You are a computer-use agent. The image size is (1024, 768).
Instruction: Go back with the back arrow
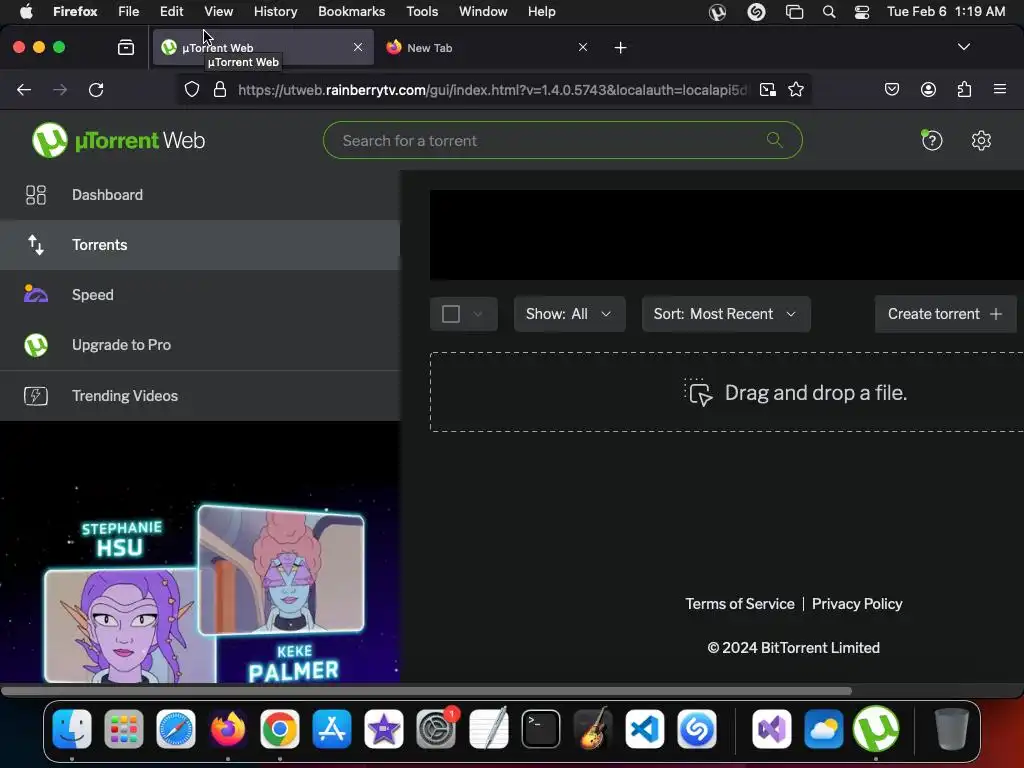[x=24, y=89]
